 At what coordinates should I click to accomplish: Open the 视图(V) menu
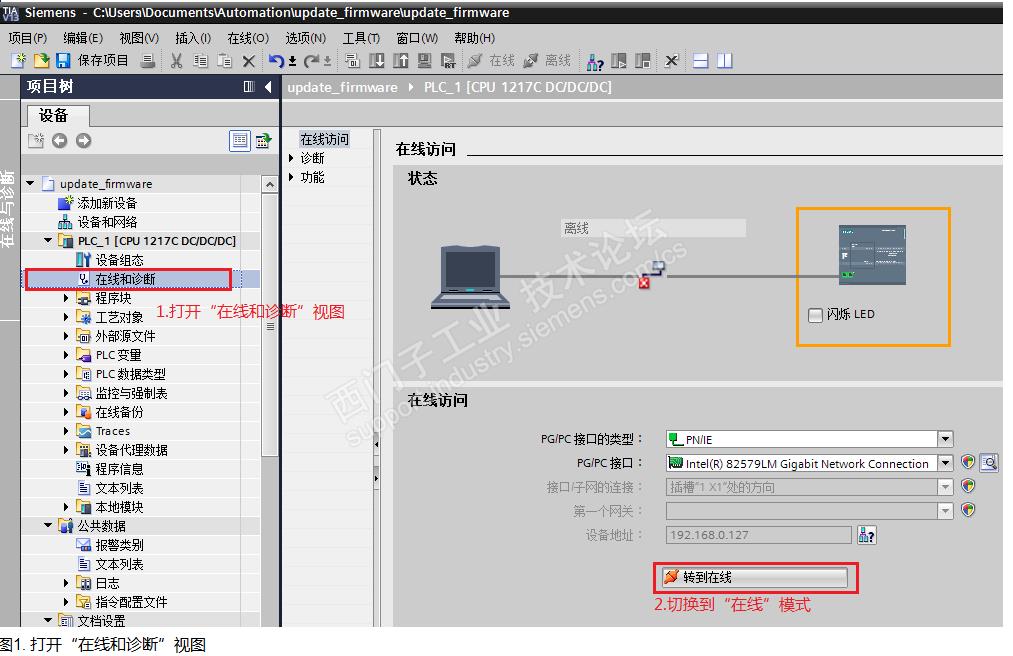click(139, 38)
